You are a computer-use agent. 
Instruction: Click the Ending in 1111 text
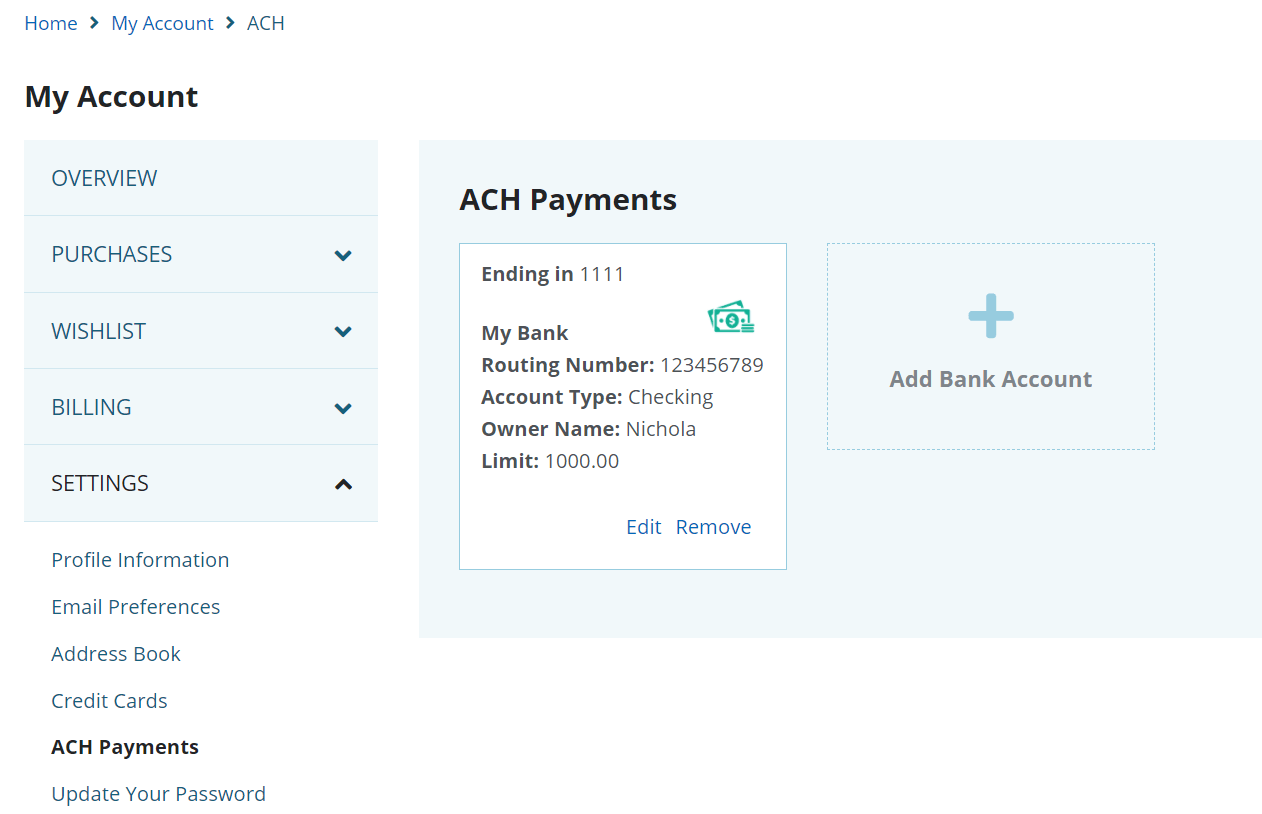pos(553,274)
